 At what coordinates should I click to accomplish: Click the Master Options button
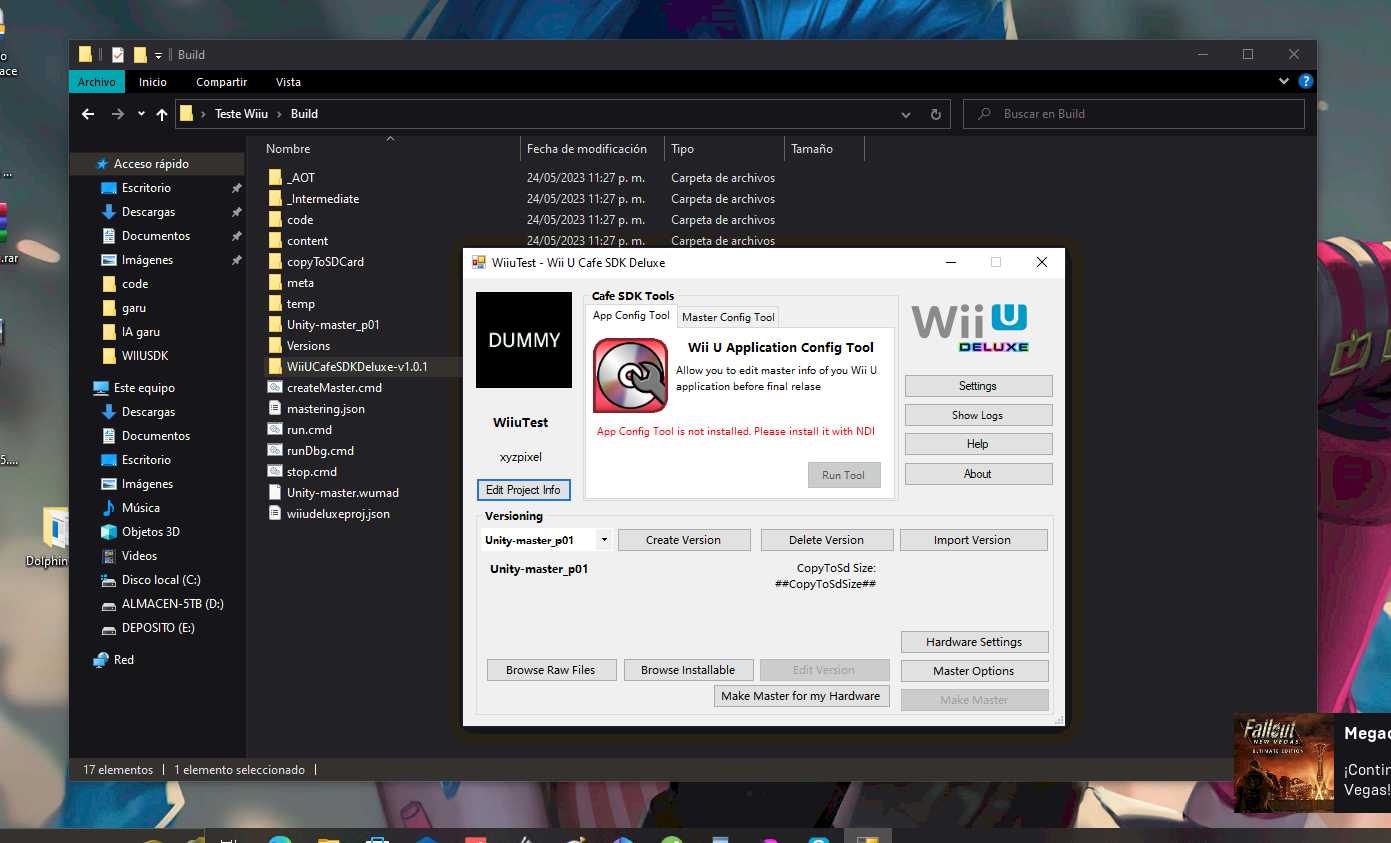tap(974, 671)
